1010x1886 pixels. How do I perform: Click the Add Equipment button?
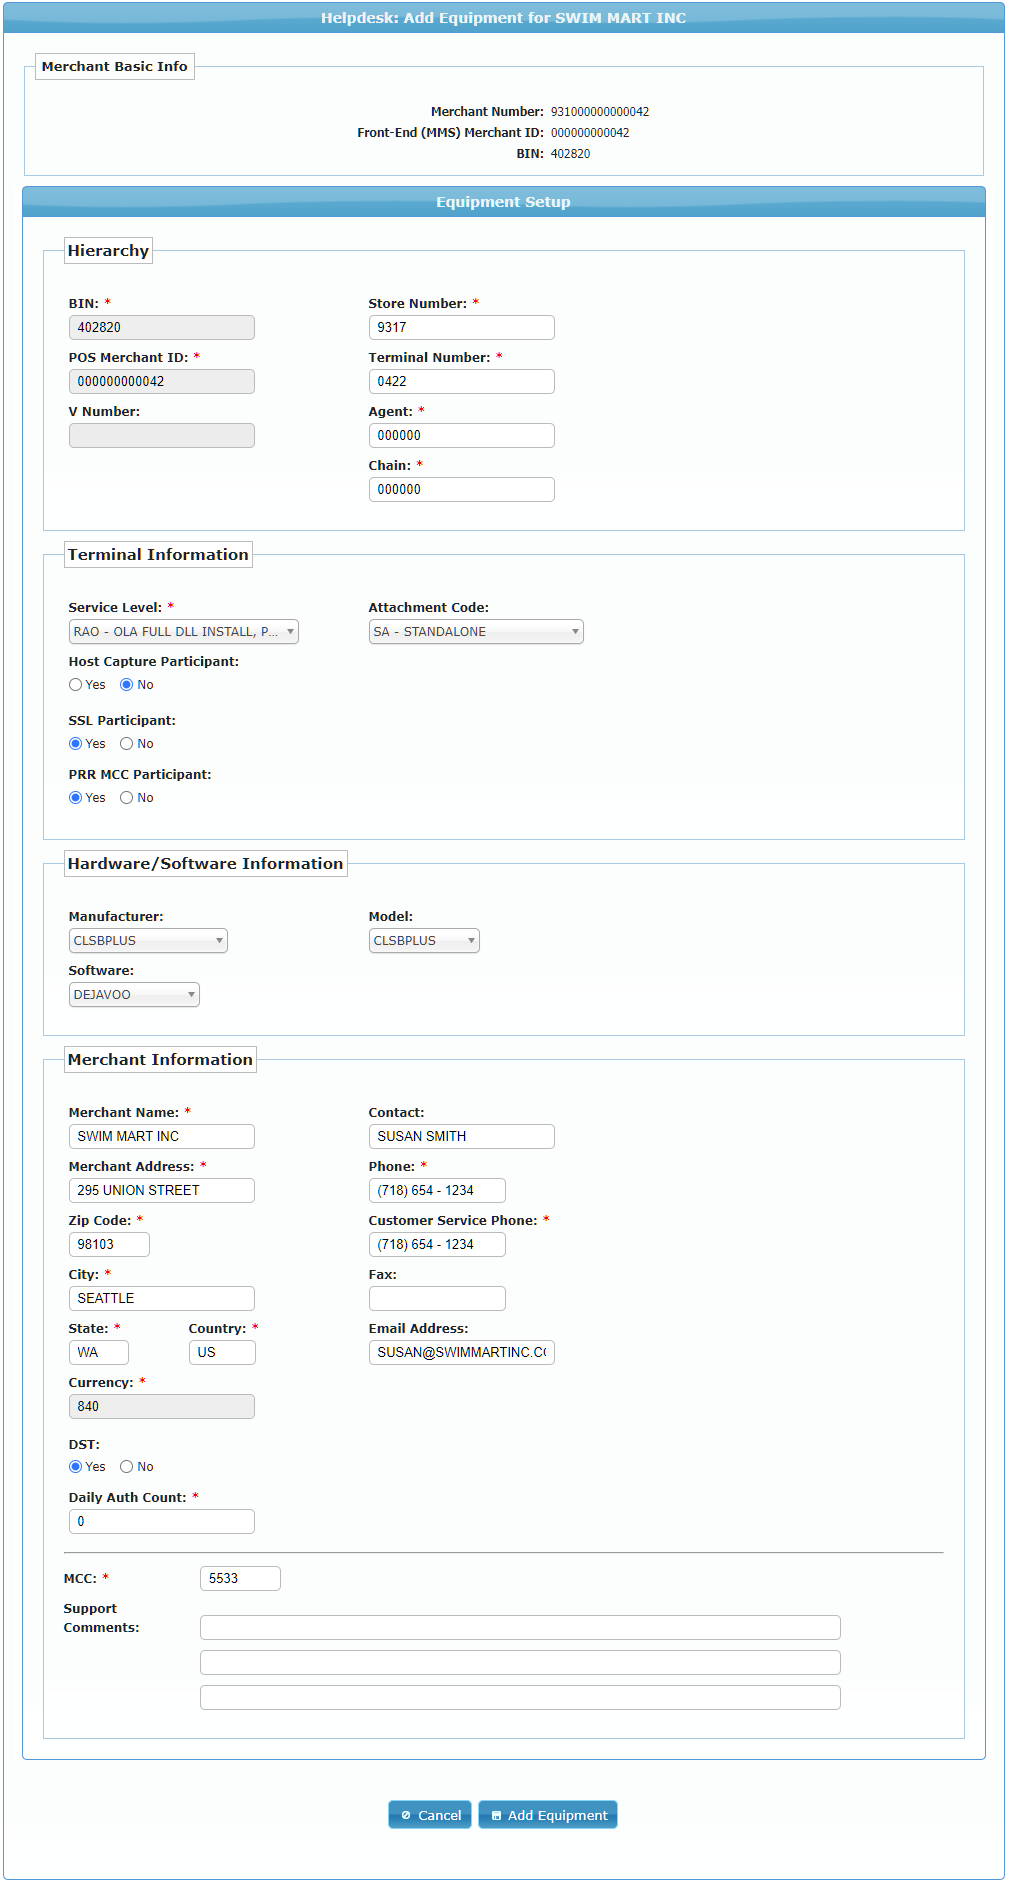pos(547,1814)
